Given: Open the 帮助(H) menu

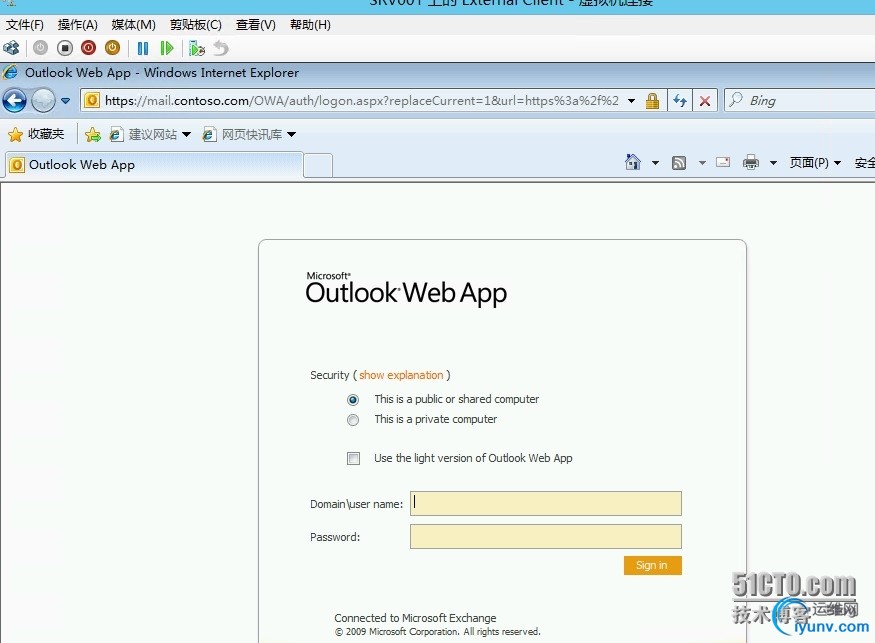Looking at the screenshot, I should coord(310,25).
